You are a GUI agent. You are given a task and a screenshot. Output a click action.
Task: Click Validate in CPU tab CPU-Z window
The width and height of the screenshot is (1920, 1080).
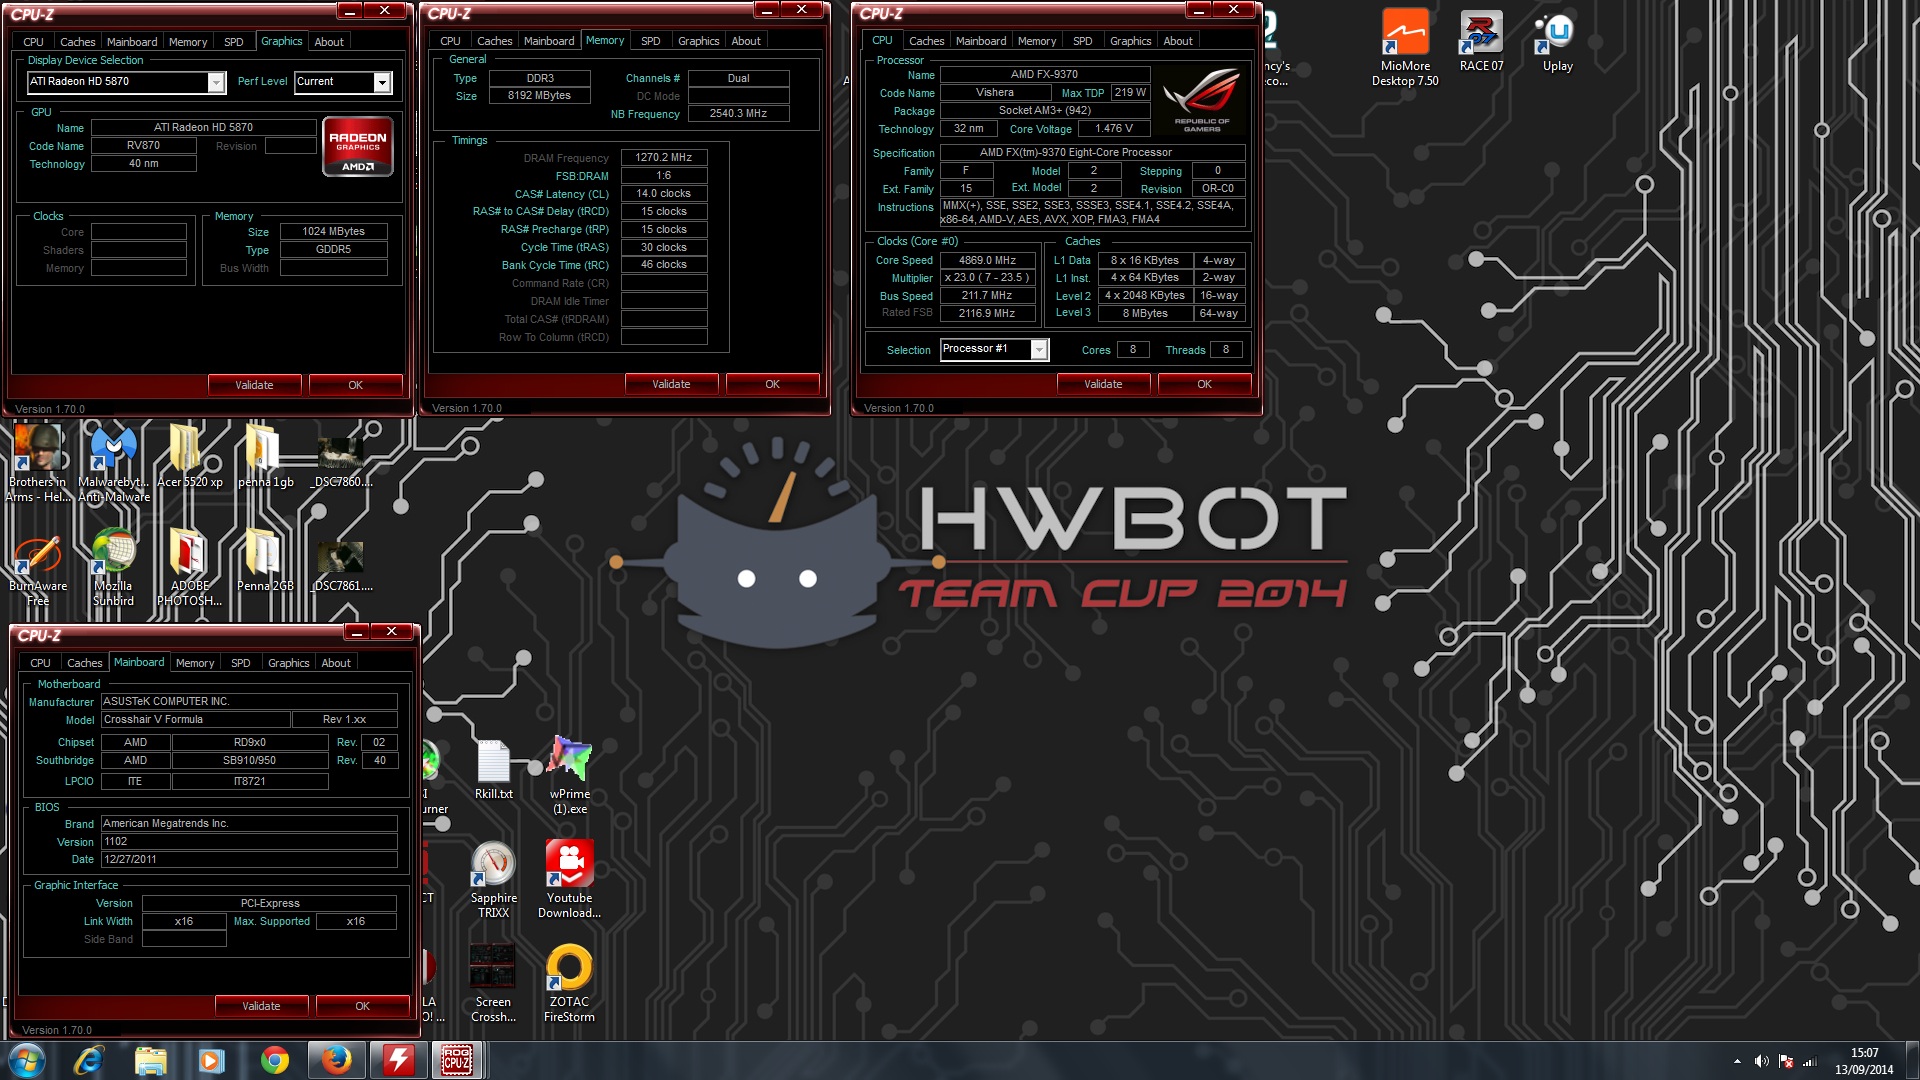click(1103, 384)
